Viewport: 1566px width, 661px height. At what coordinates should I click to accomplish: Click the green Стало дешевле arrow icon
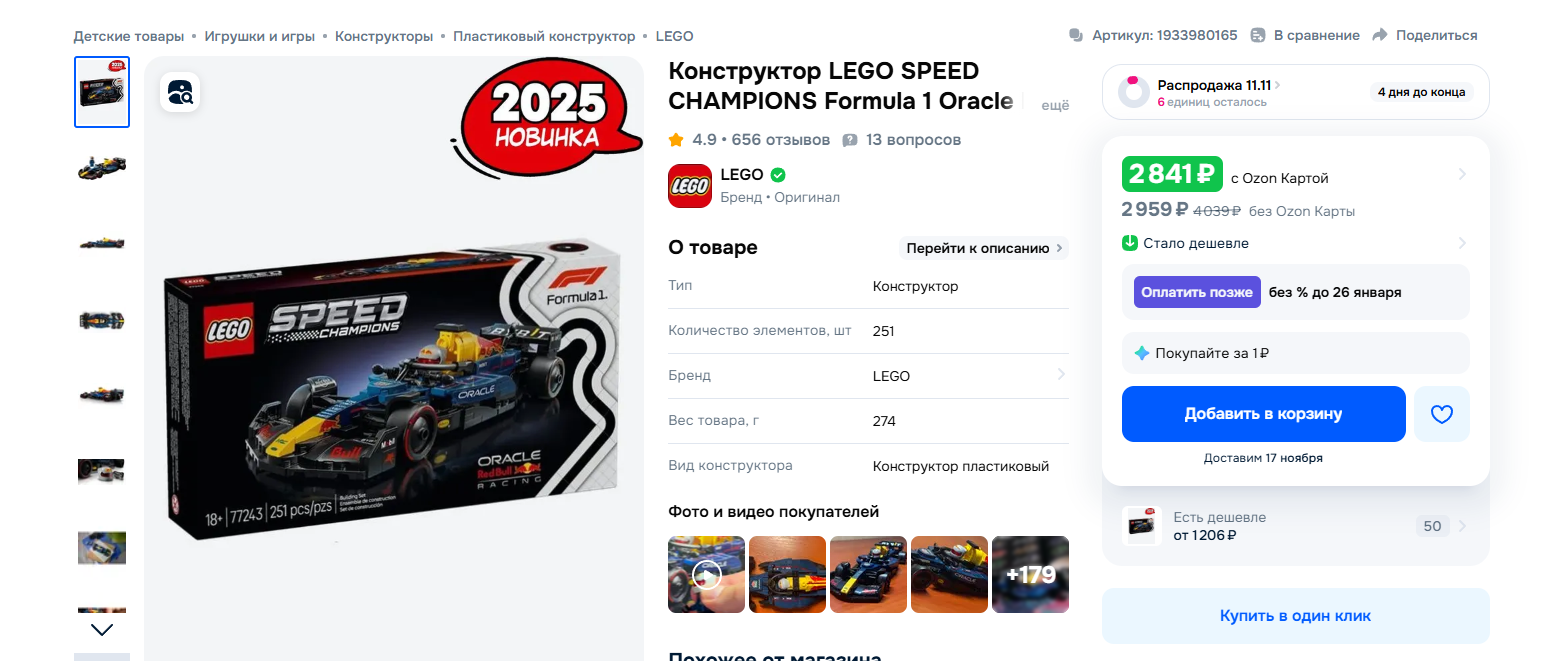coord(1130,243)
